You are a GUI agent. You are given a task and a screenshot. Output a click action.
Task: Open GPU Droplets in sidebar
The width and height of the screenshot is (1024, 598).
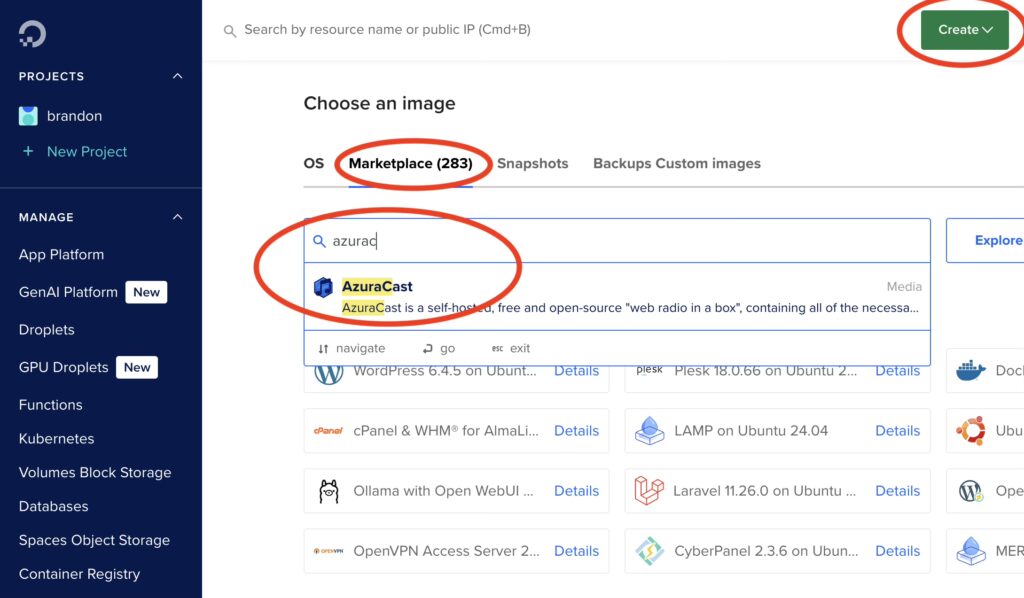click(x=63, y=368)
